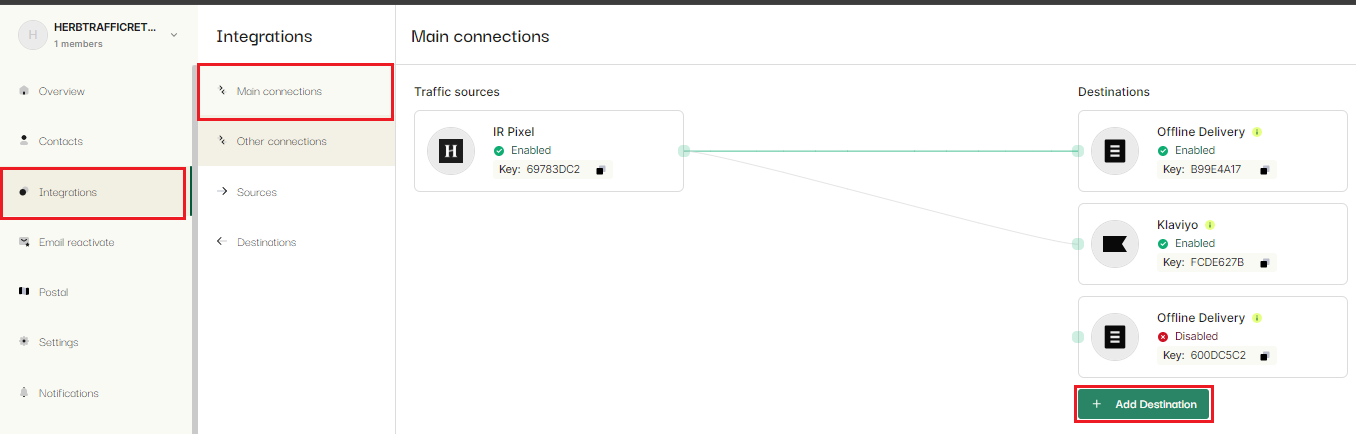The width and height of the screenshot is (1356, 440).
Task: Click the disabled Offline Delivery connection node
Action: coord(1078,337)
